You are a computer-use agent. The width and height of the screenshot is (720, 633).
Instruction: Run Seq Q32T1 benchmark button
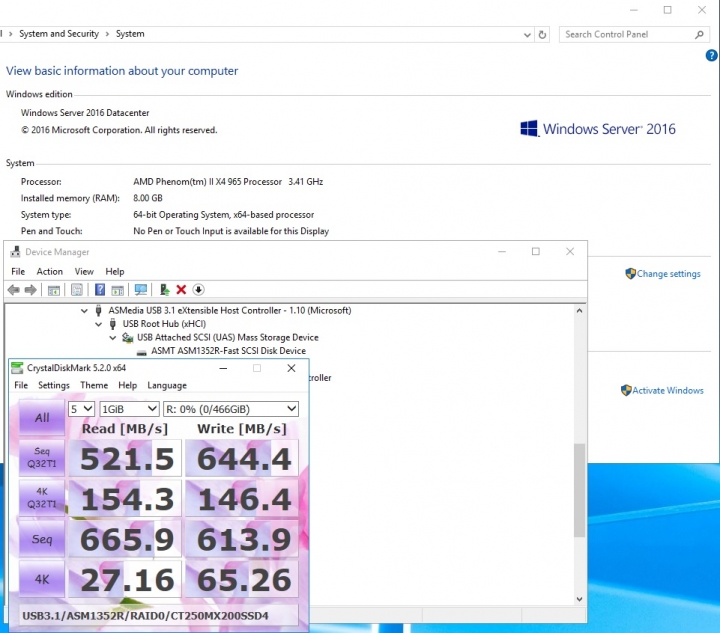tap(42, 457)
